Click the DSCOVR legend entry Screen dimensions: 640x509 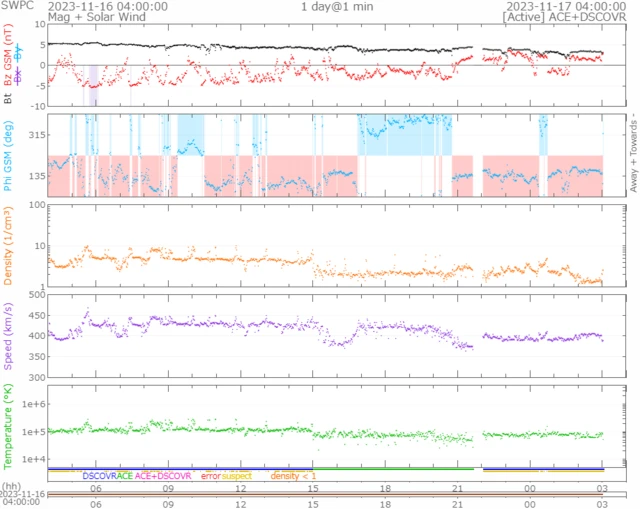pos(100,476)
